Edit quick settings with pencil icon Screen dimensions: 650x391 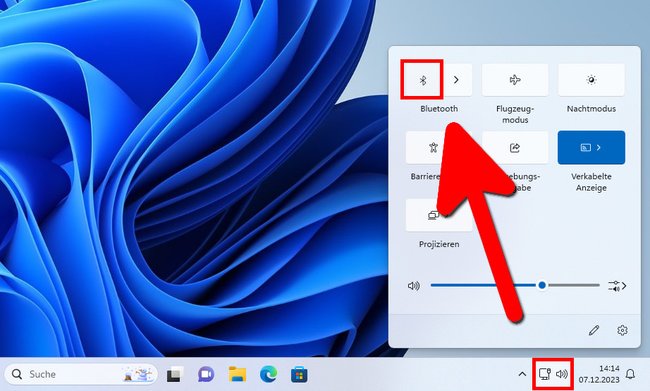594,330
